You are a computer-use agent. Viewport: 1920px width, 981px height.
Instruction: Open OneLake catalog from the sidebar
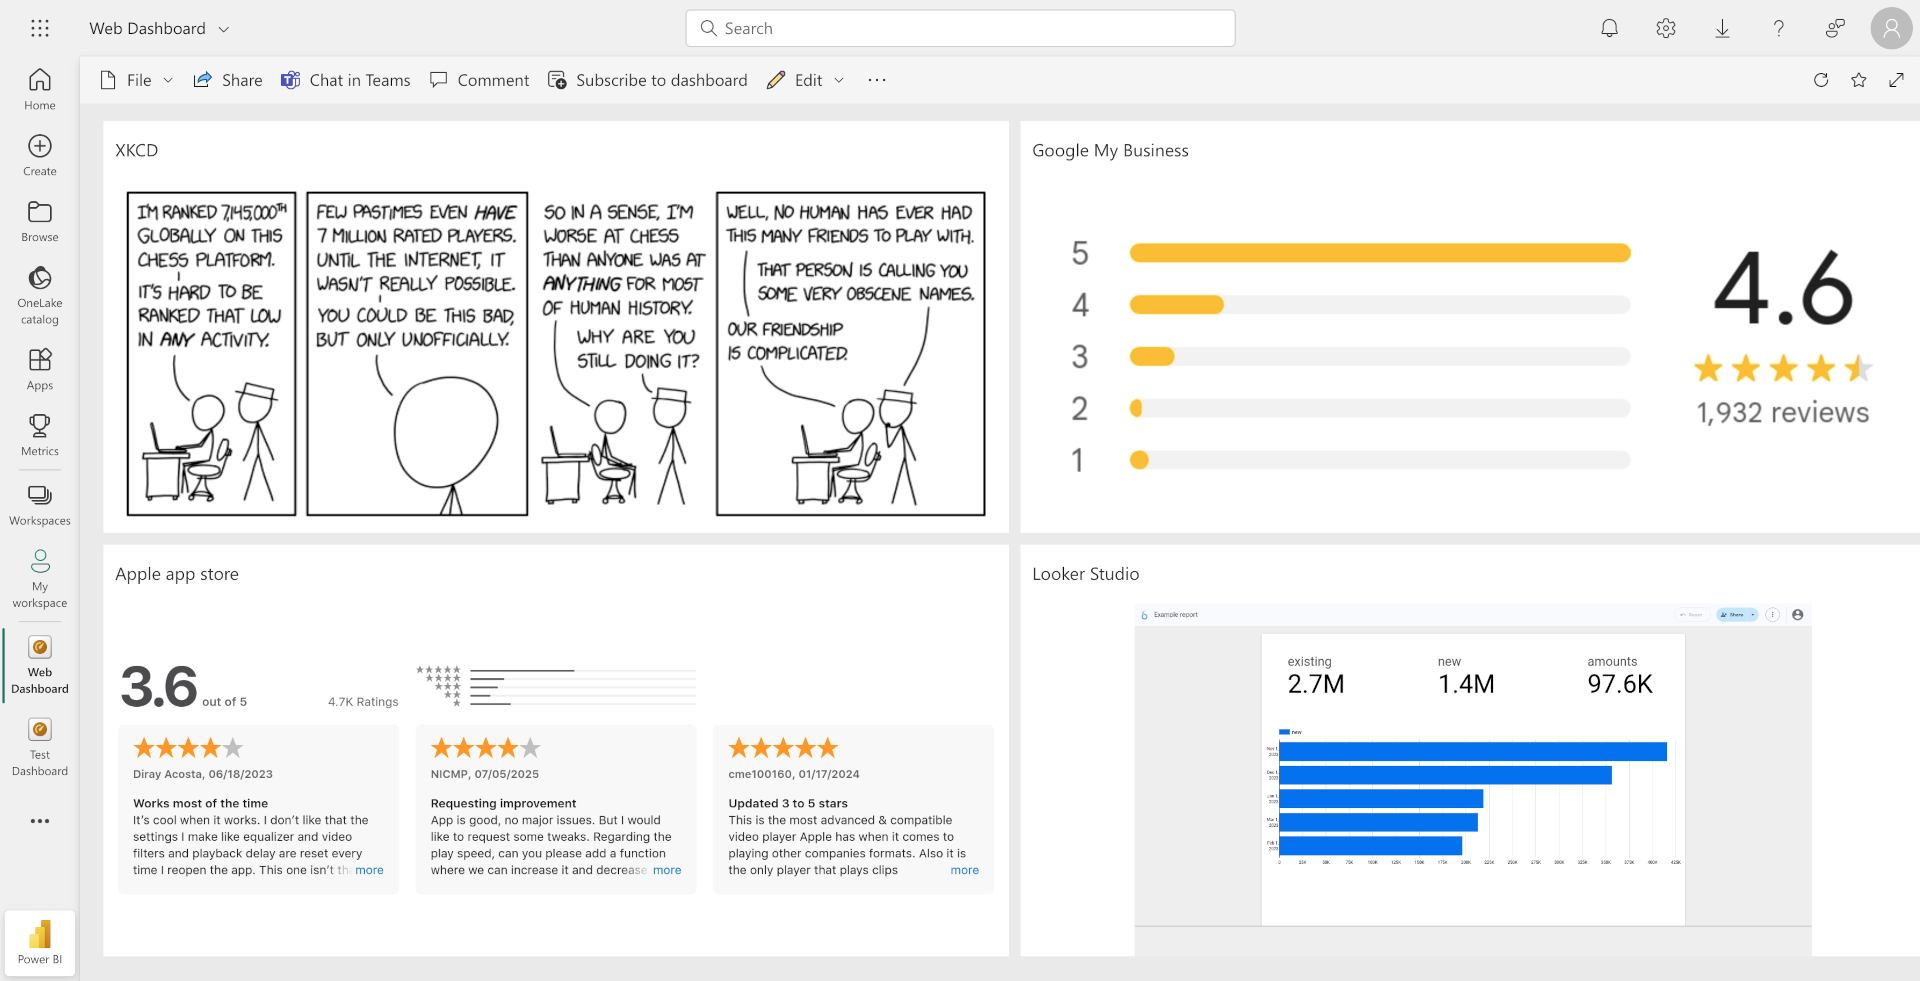pyautogui.click(x=40, y=295)
